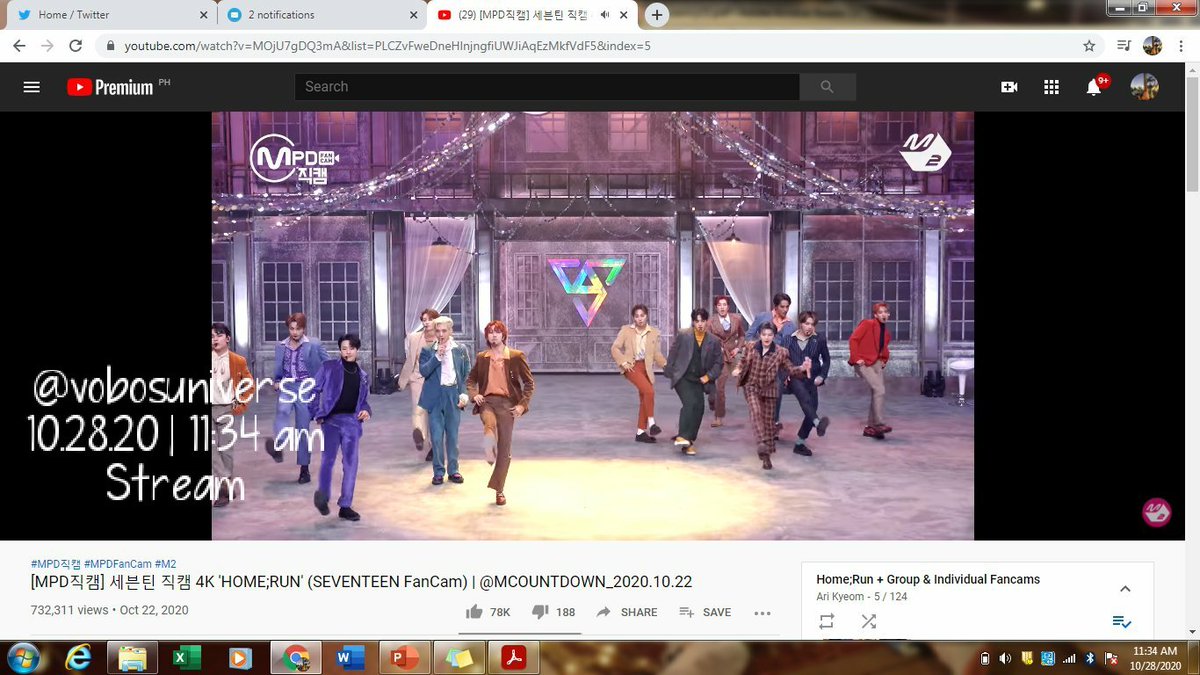Open Internet Explorer from taskbar
This screenshot has width=1200, height=675.
78,658
